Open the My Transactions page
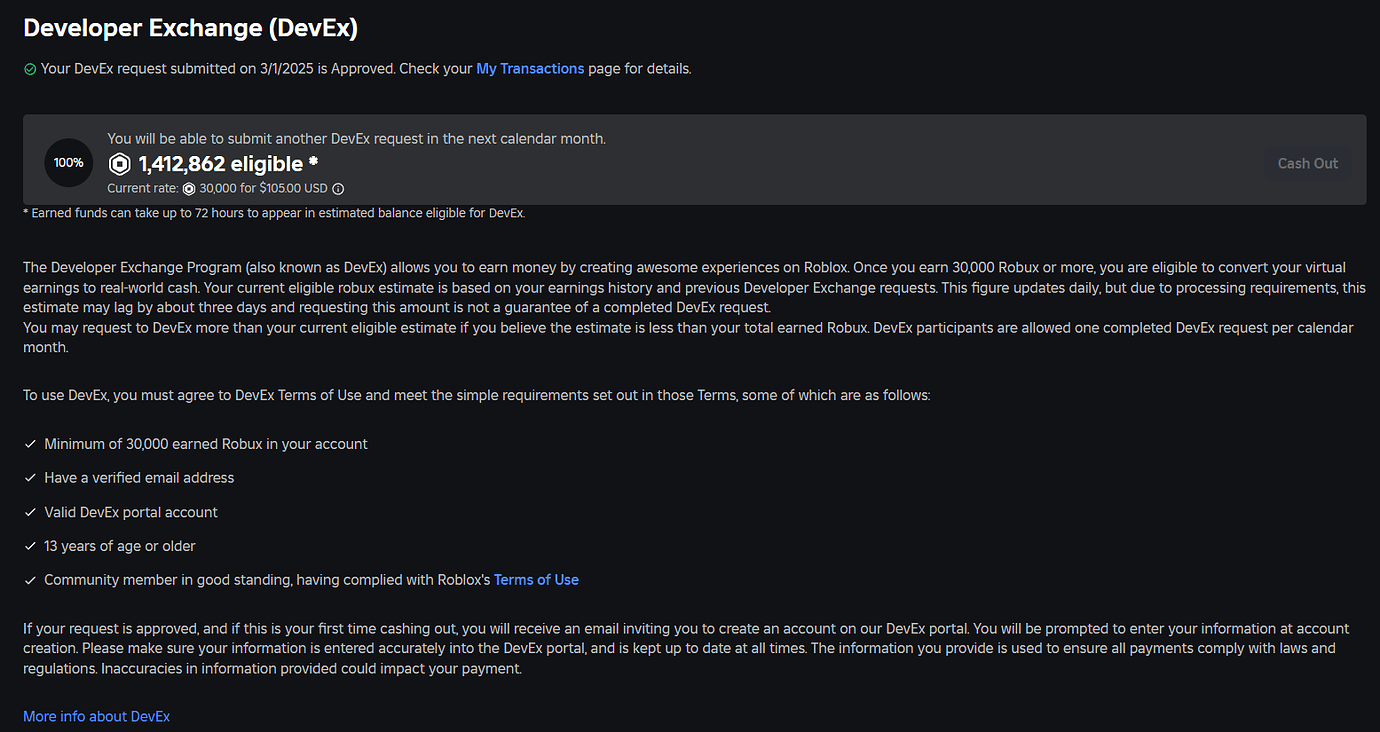The image size is (1380, 732). click(x=530, y=68)
